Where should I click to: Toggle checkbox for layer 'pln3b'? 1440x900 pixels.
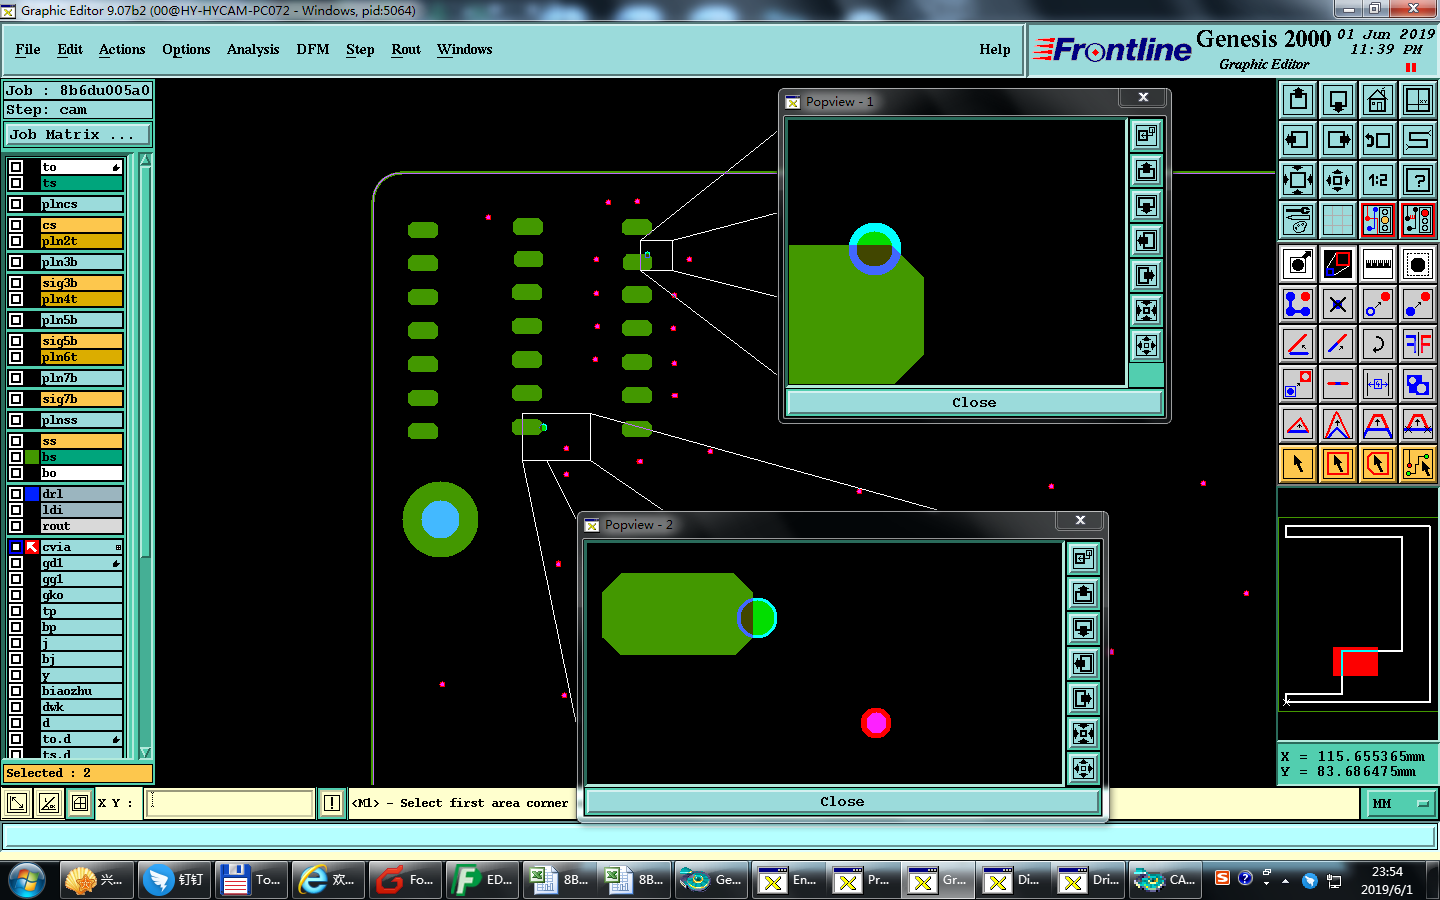click(x=16, y=262)
